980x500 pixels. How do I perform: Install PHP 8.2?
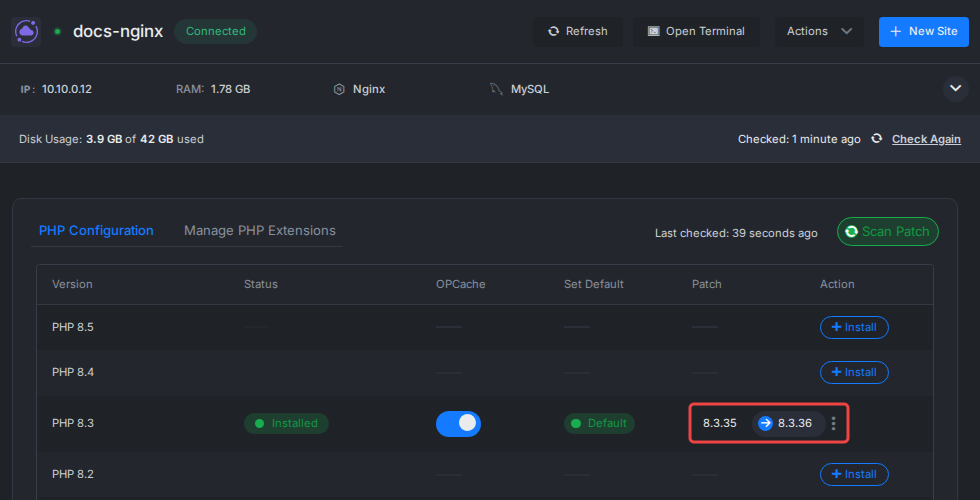(854, 474)
